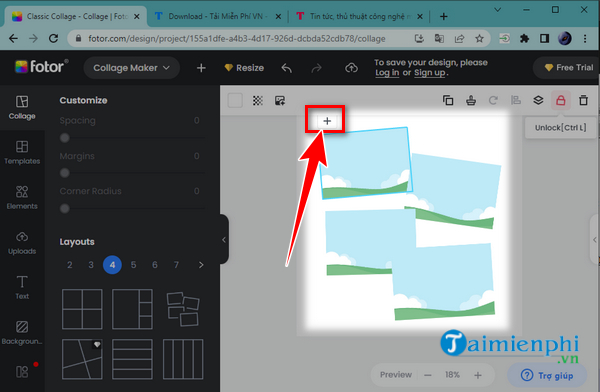The height and width of the screenshot is (392, 600).
Task: Choose the premium angled layout
Action: [82, 359]
